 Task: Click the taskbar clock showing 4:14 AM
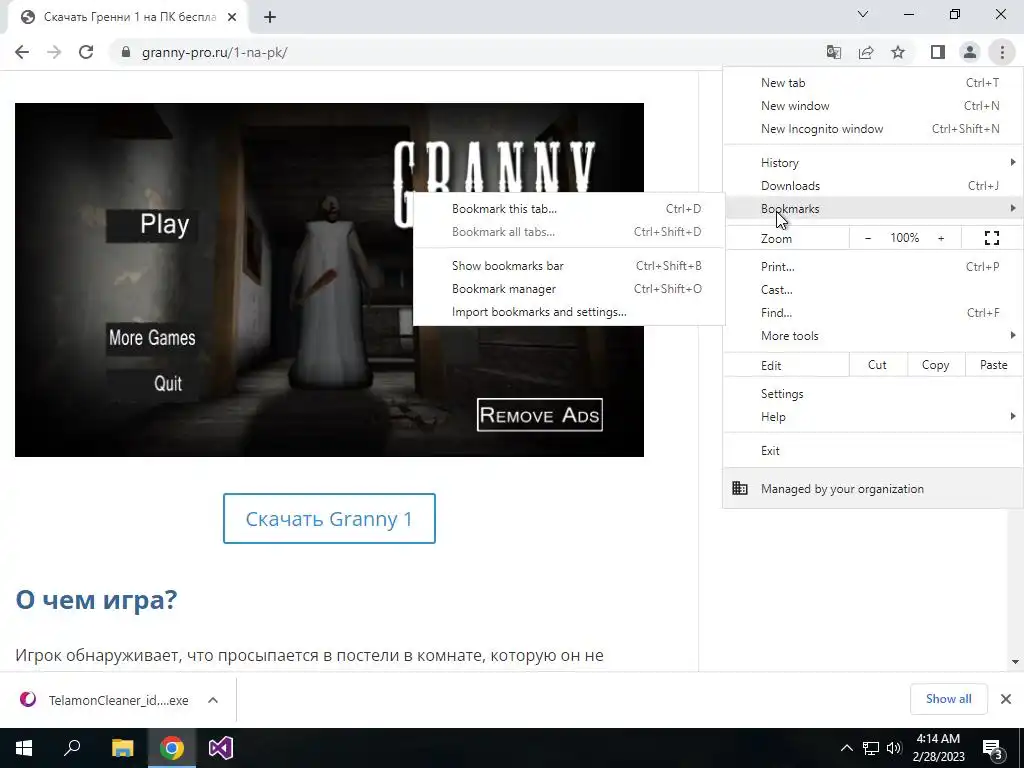pos(940,748)
